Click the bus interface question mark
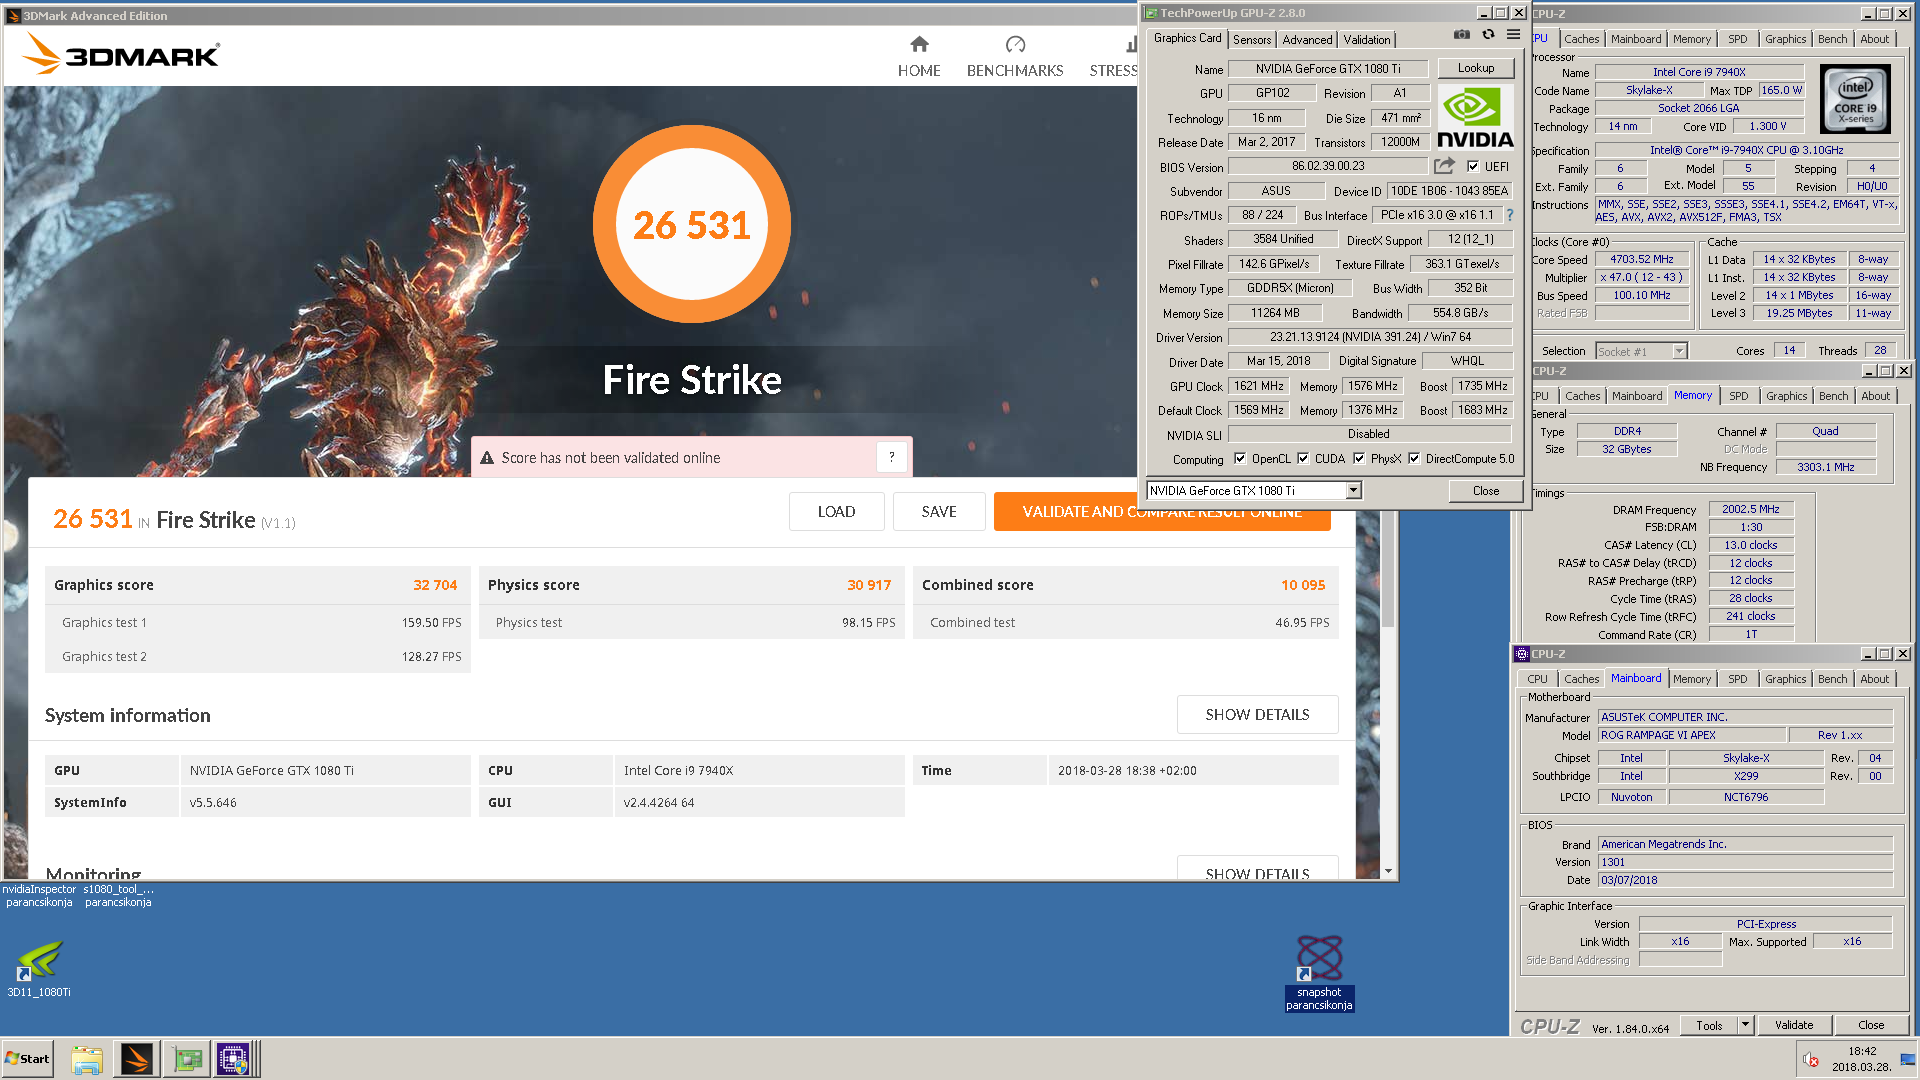1920x1080 pixels. point(1510,215)
